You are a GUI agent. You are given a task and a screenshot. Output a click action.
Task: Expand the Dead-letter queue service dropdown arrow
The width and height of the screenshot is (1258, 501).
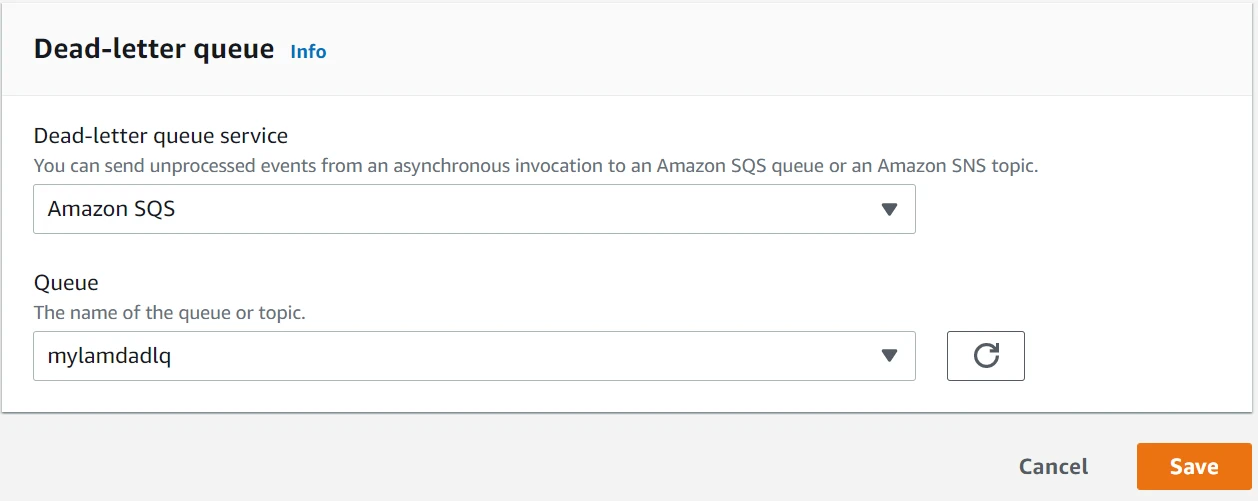(888, 209)
